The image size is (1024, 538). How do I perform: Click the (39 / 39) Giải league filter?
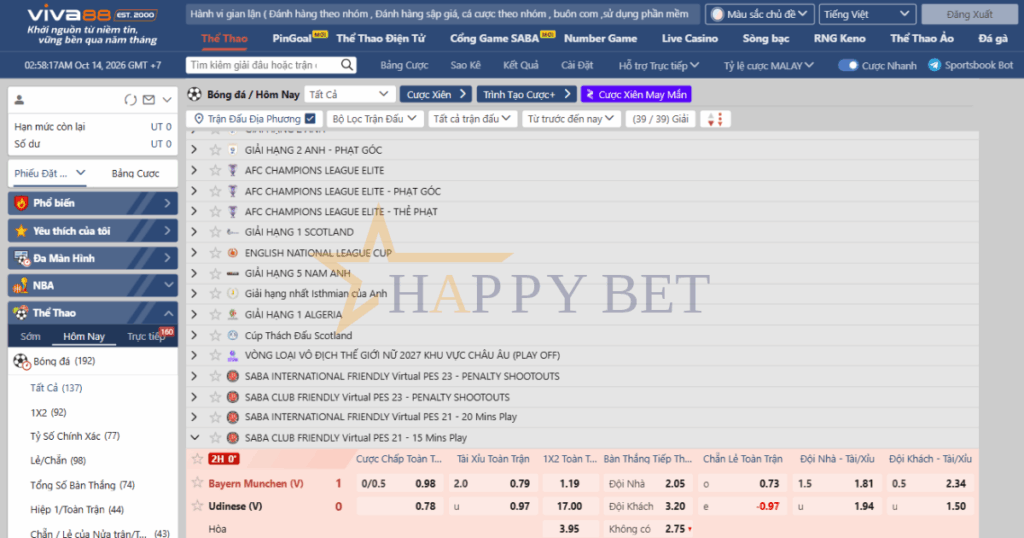(x=660, y=119)
